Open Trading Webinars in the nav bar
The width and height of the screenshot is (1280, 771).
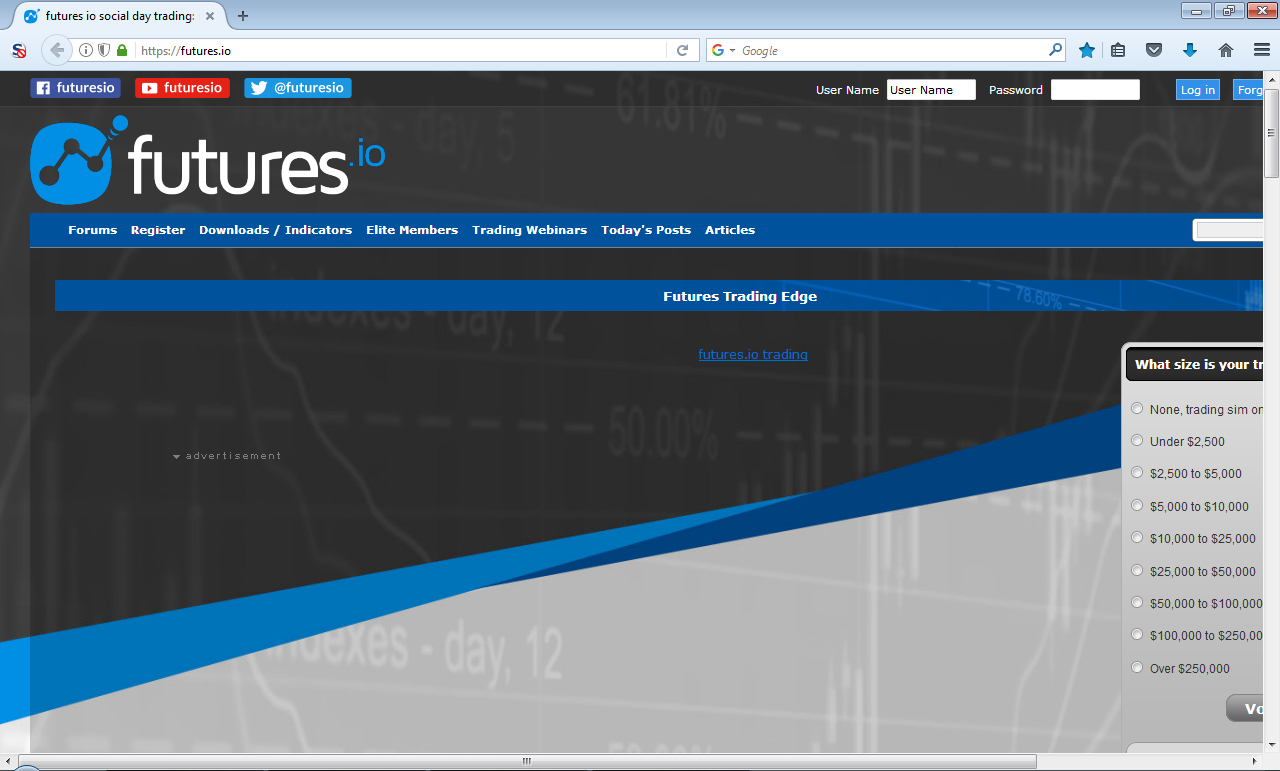(530, 230)
